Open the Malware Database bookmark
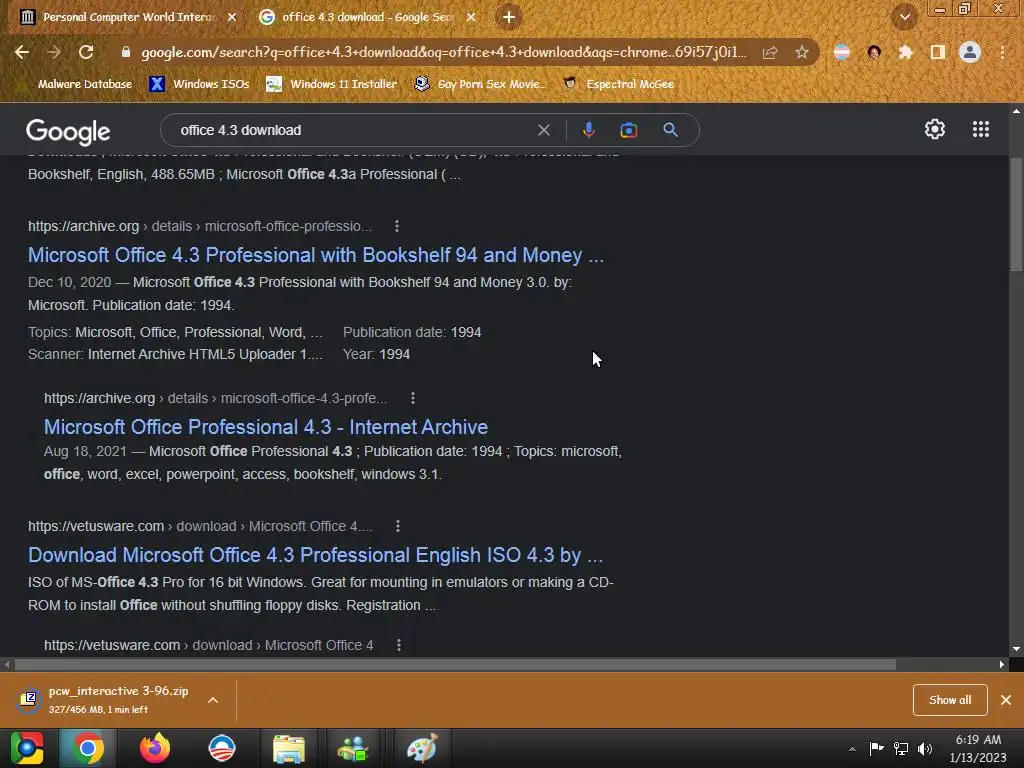 [76, 84]
